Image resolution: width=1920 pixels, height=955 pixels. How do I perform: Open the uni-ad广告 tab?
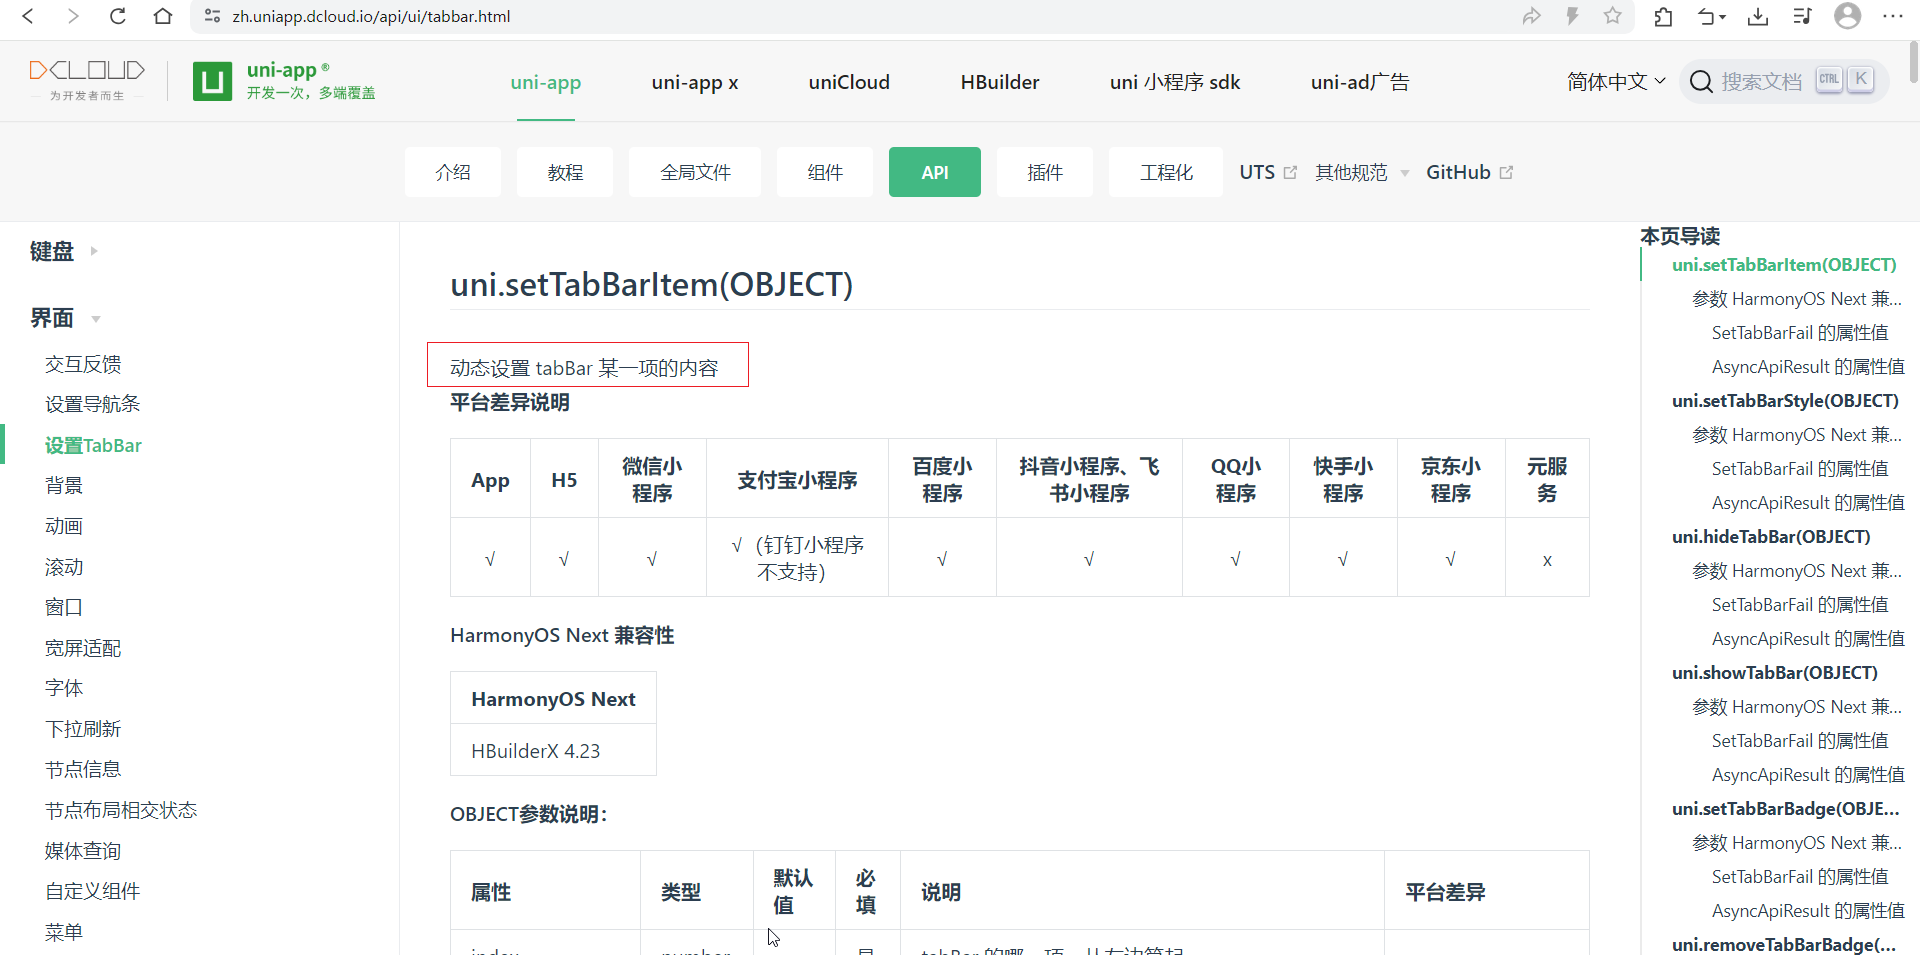(1360, 82)
